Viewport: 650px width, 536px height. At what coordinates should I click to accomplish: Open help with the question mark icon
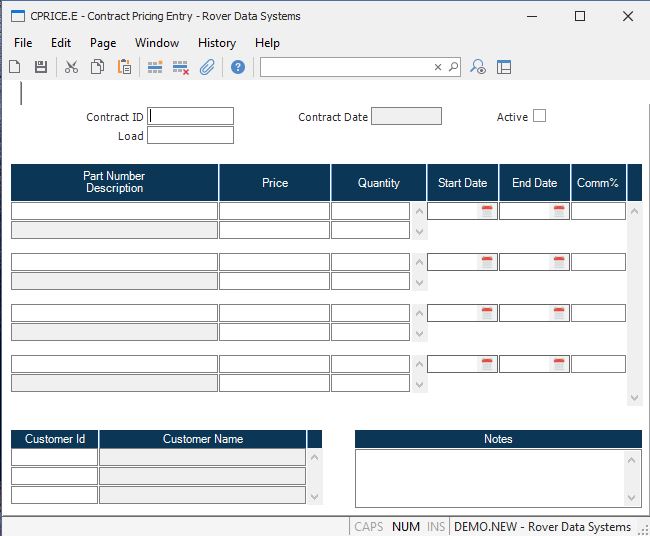[238, 67]
